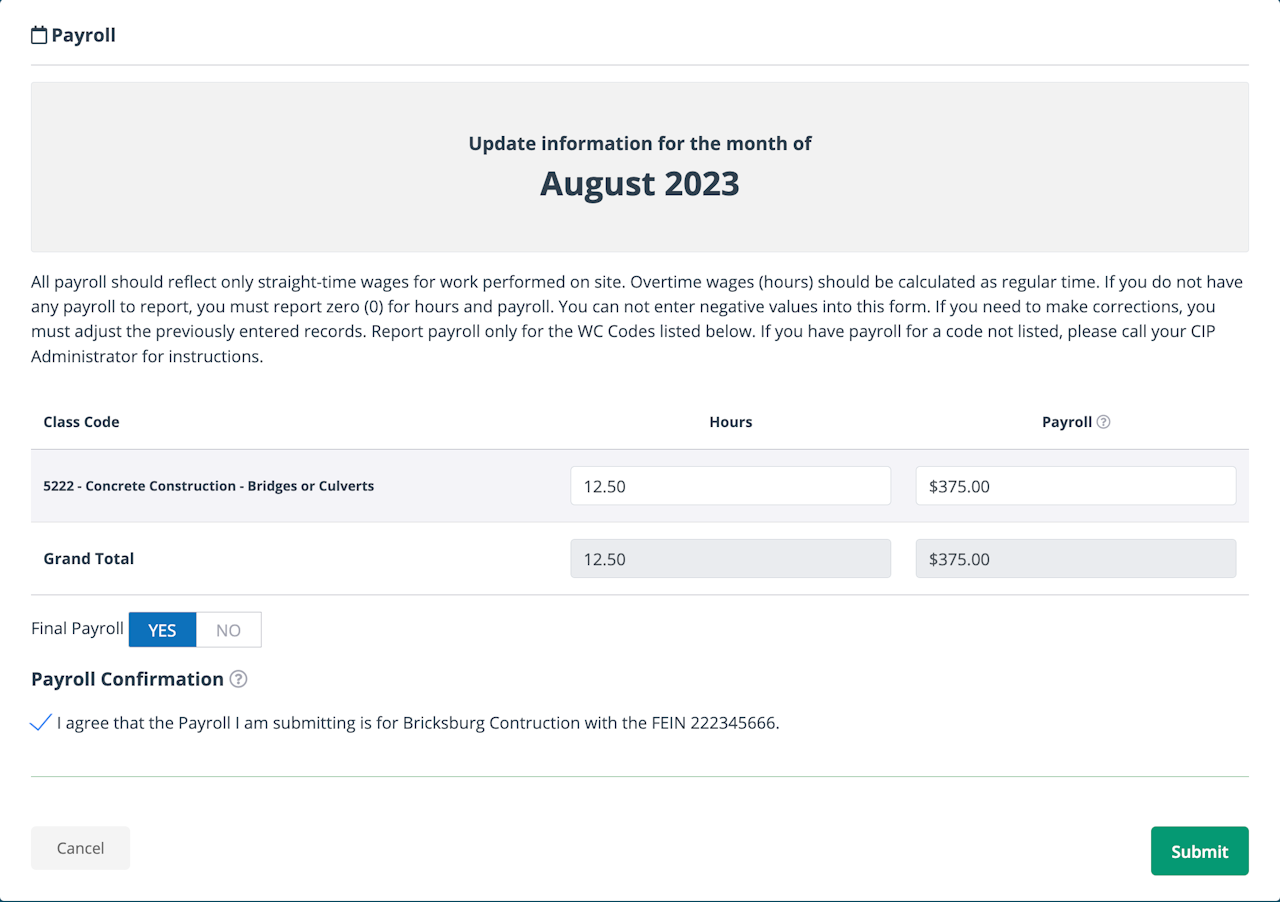This screenshot has width=1280, height=902.
Task: Click the Grand Total payroll amount field
Action: [1075, 559]
